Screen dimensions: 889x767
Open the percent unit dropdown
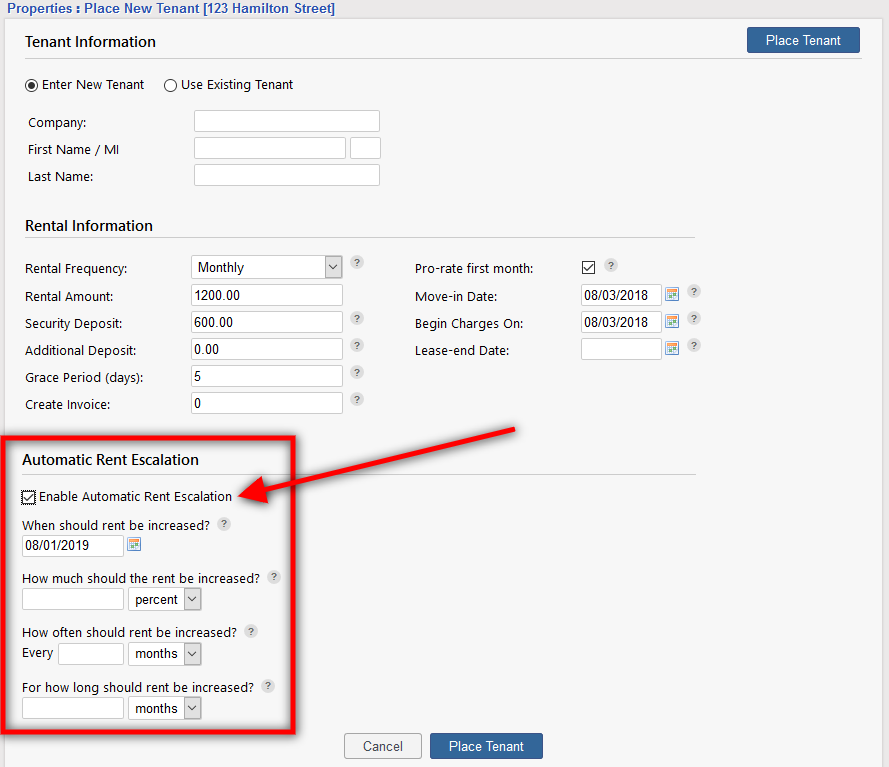[191, 599]
